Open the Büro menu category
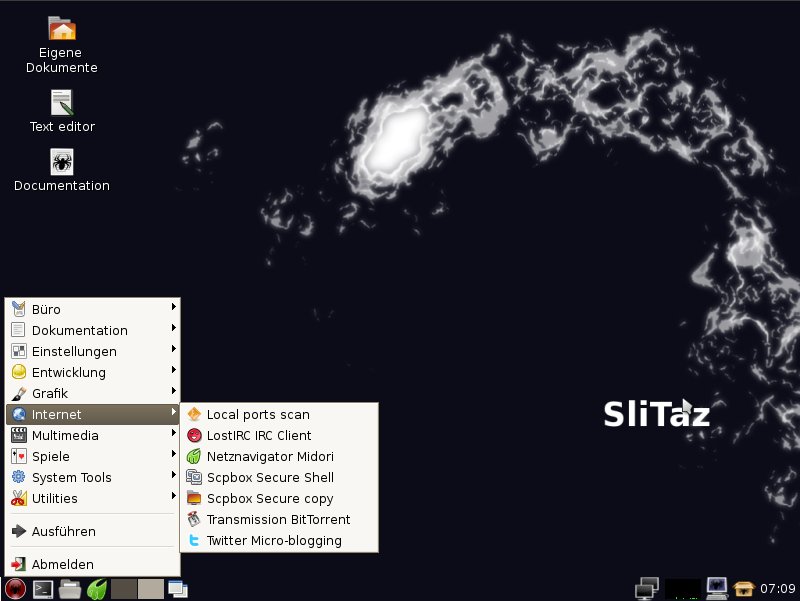Image resolution: width=800 pixels, height=601 pixels. (93, 309)
